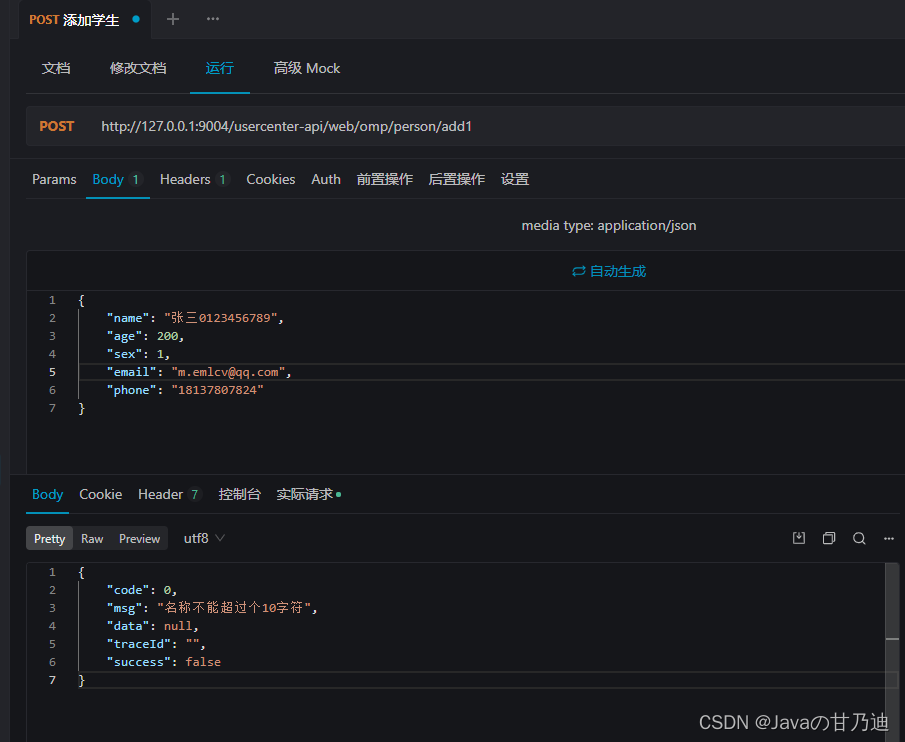Click 自动生成 link
This screenshot has height=742, width=905.
coord(618,271)
